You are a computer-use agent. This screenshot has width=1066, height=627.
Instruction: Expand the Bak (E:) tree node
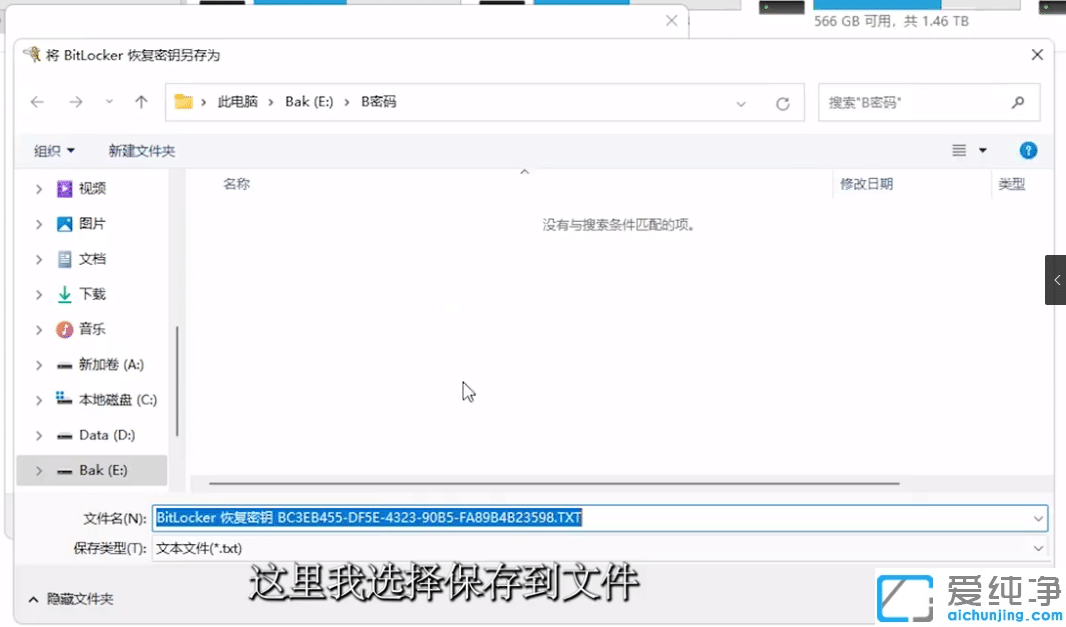pyautogui.click(x=39, y=471)
